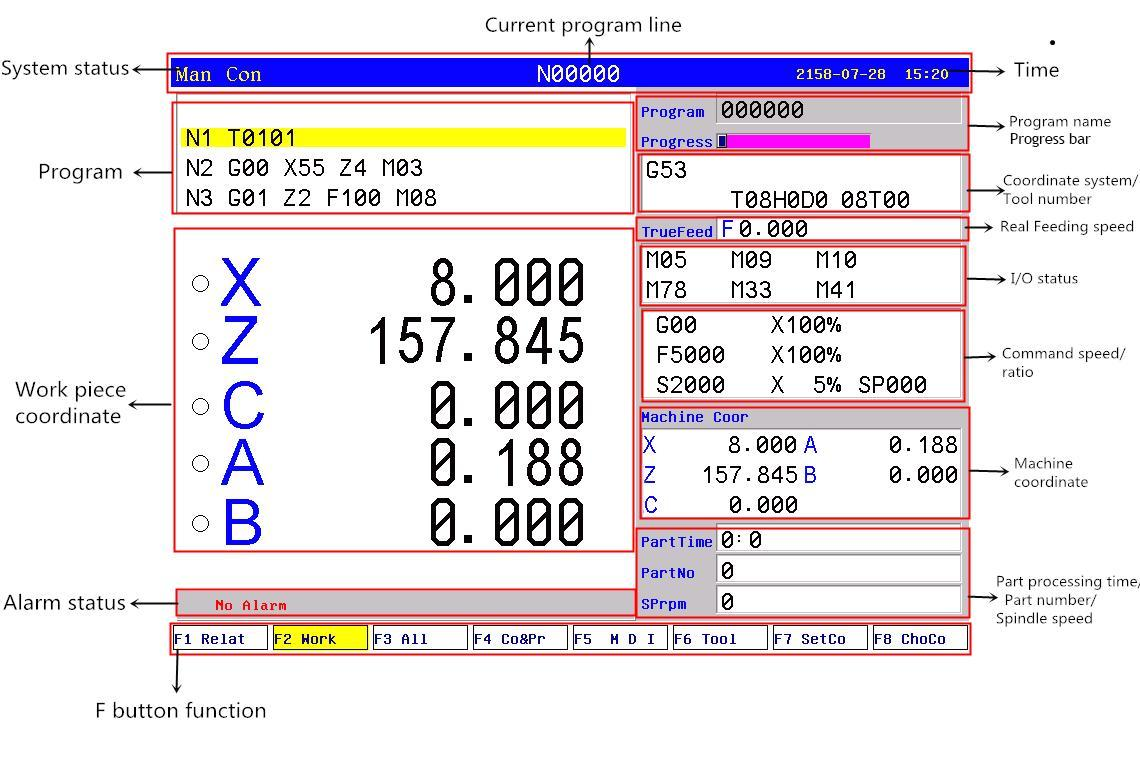Switch to F1 Relat coordinate view

[220, 638]
